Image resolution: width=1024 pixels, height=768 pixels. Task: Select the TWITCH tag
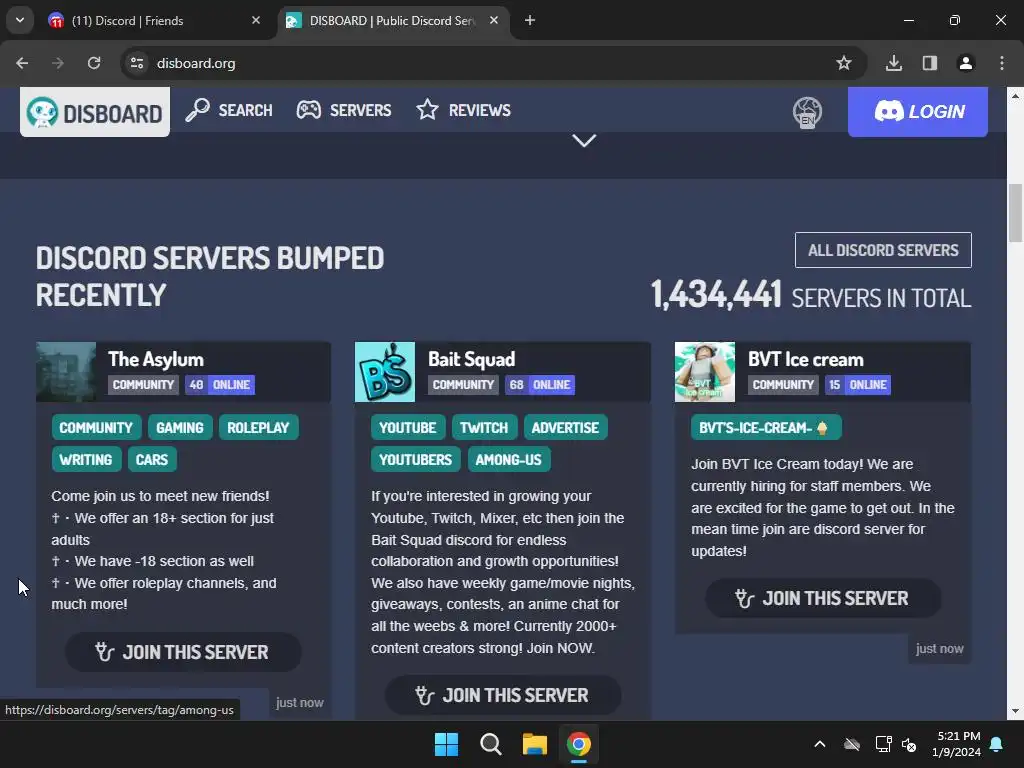click(x=484, y=428)
